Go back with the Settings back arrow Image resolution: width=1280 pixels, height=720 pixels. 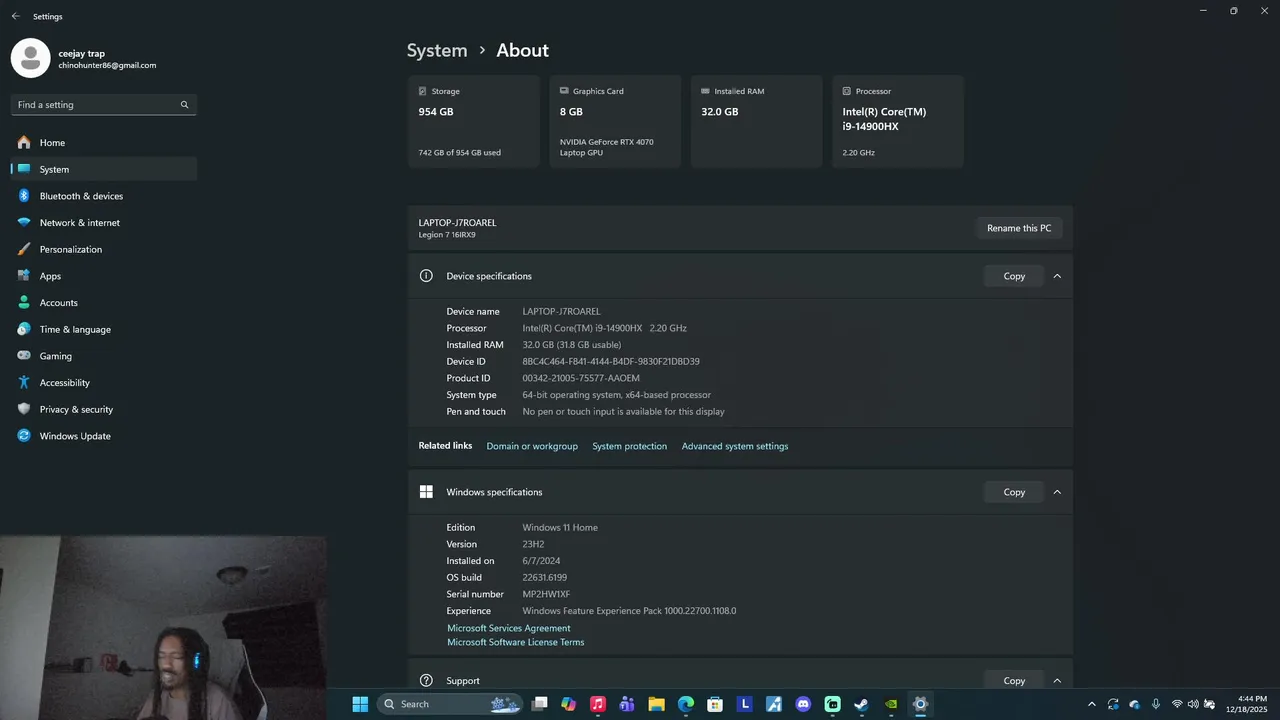tap(15, 16)
